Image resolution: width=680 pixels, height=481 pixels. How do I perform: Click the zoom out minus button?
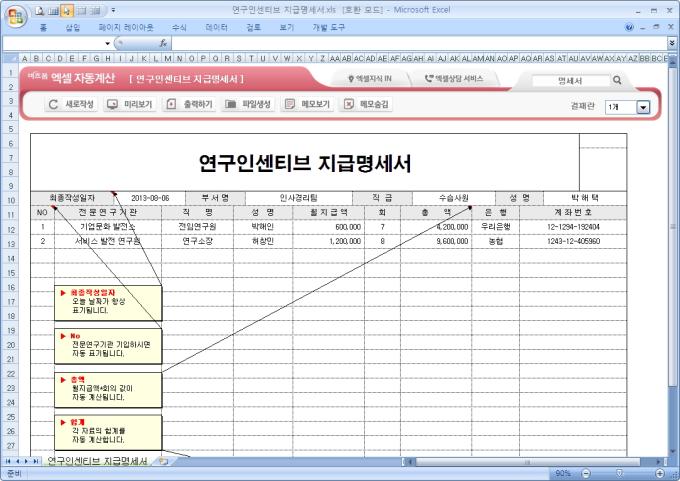pos(585,473)
